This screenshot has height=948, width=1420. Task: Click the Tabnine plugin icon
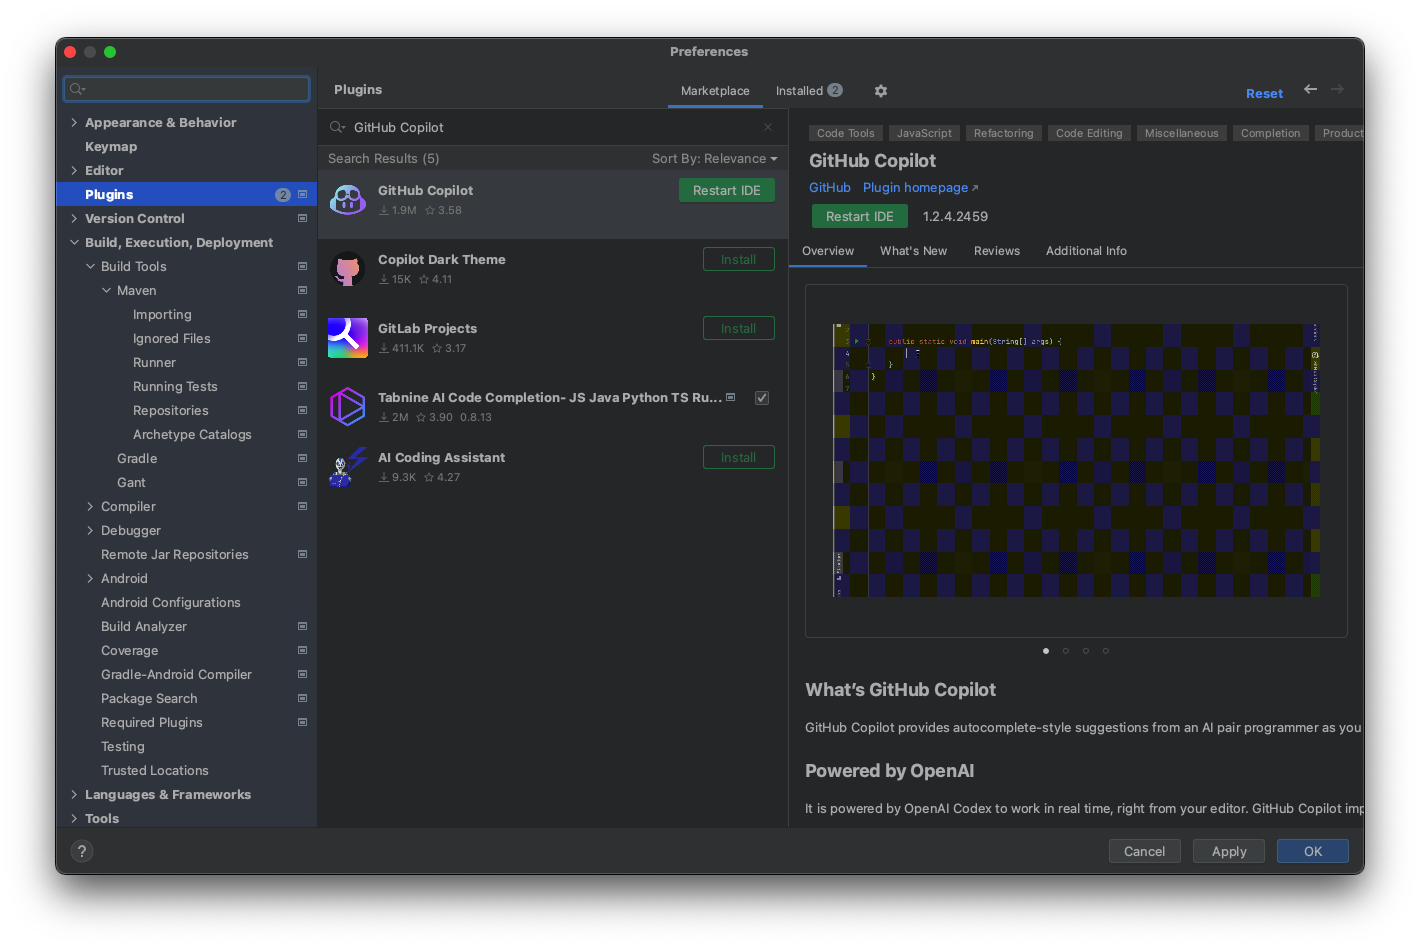[x=348, y=407]
